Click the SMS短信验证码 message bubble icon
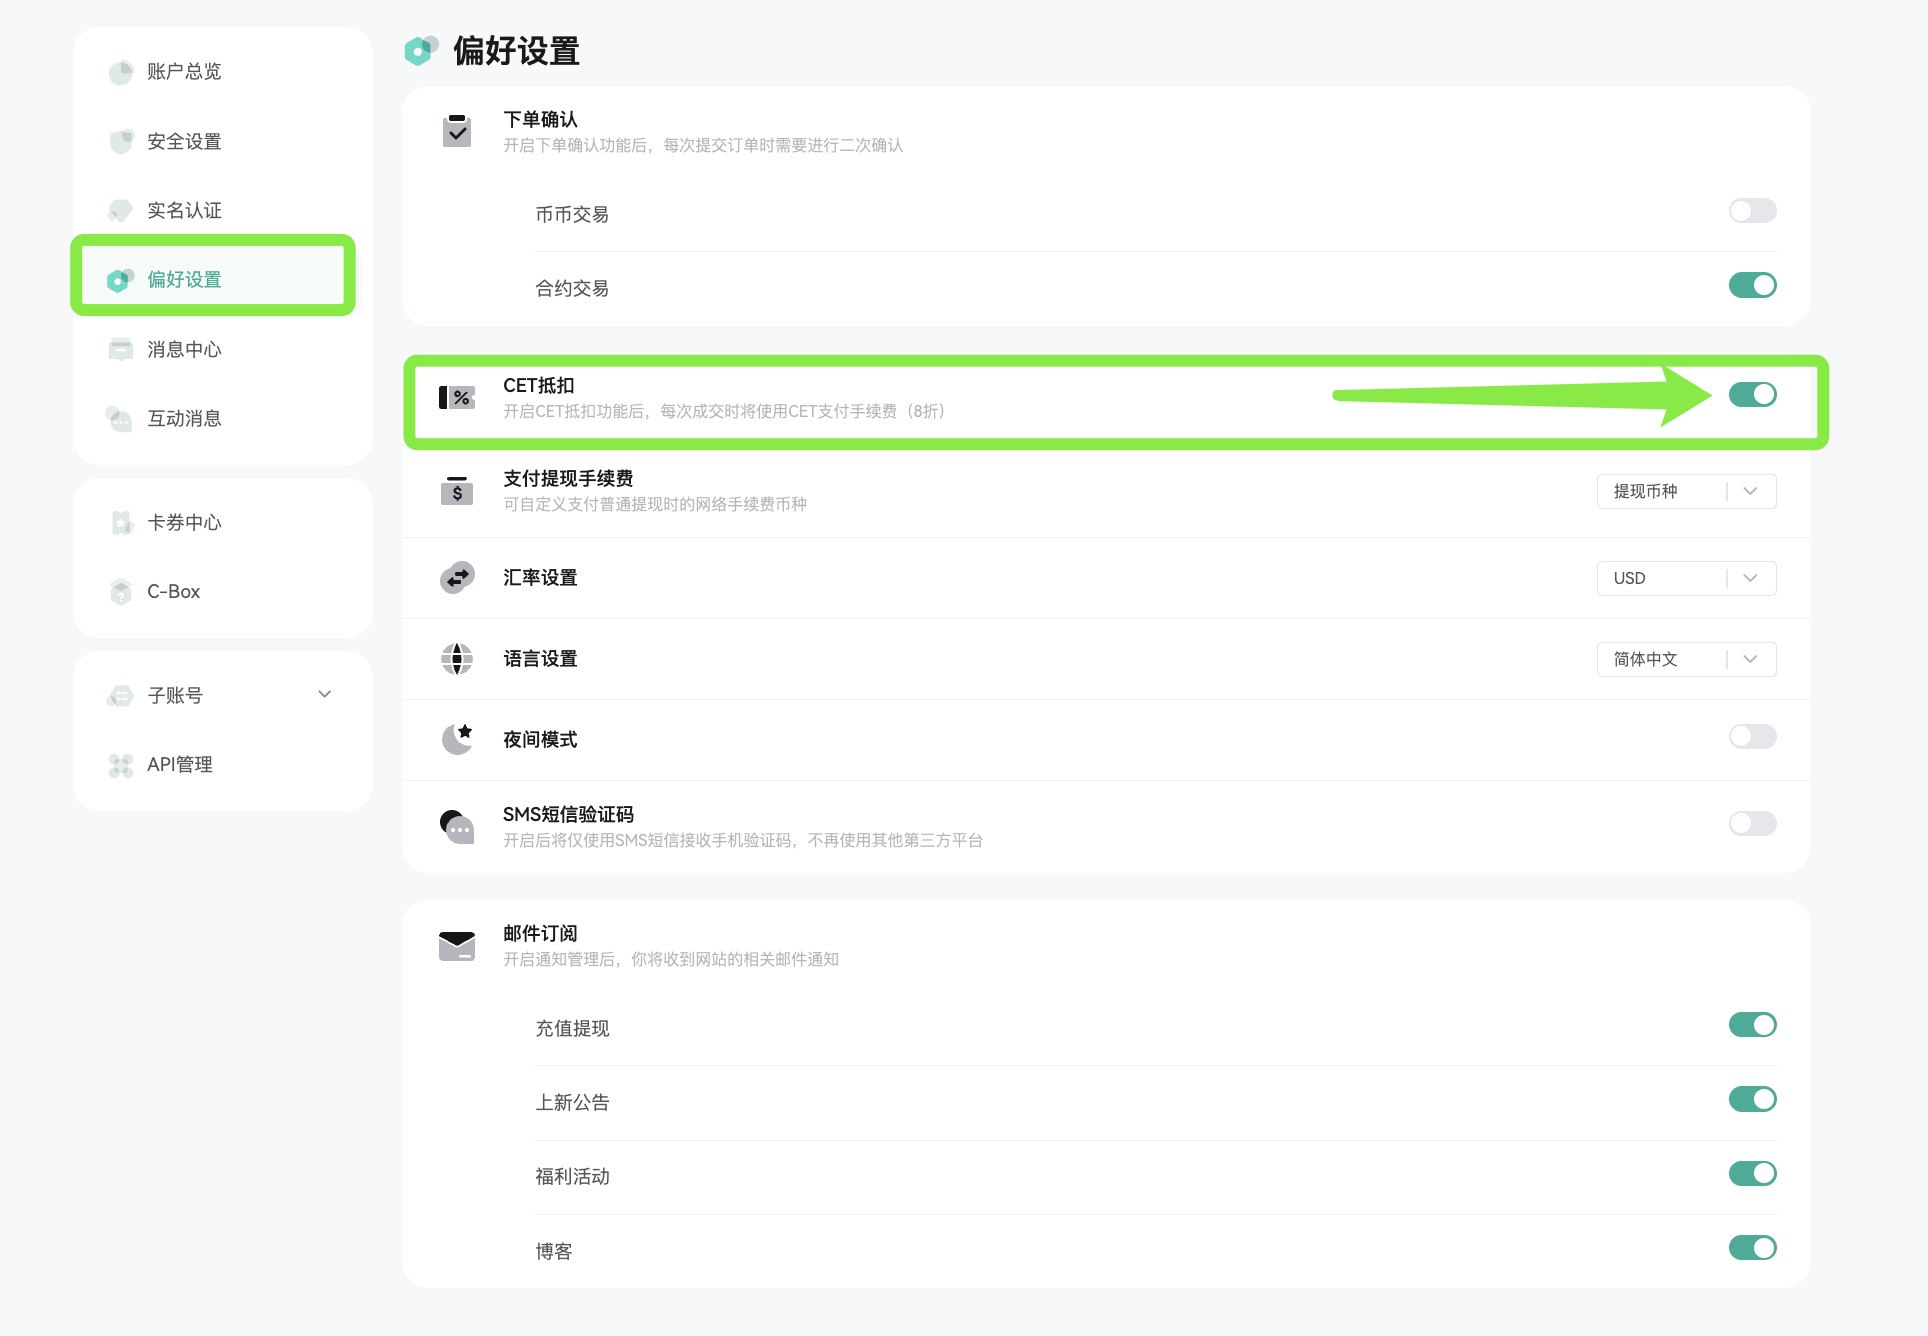 [457, 826]
